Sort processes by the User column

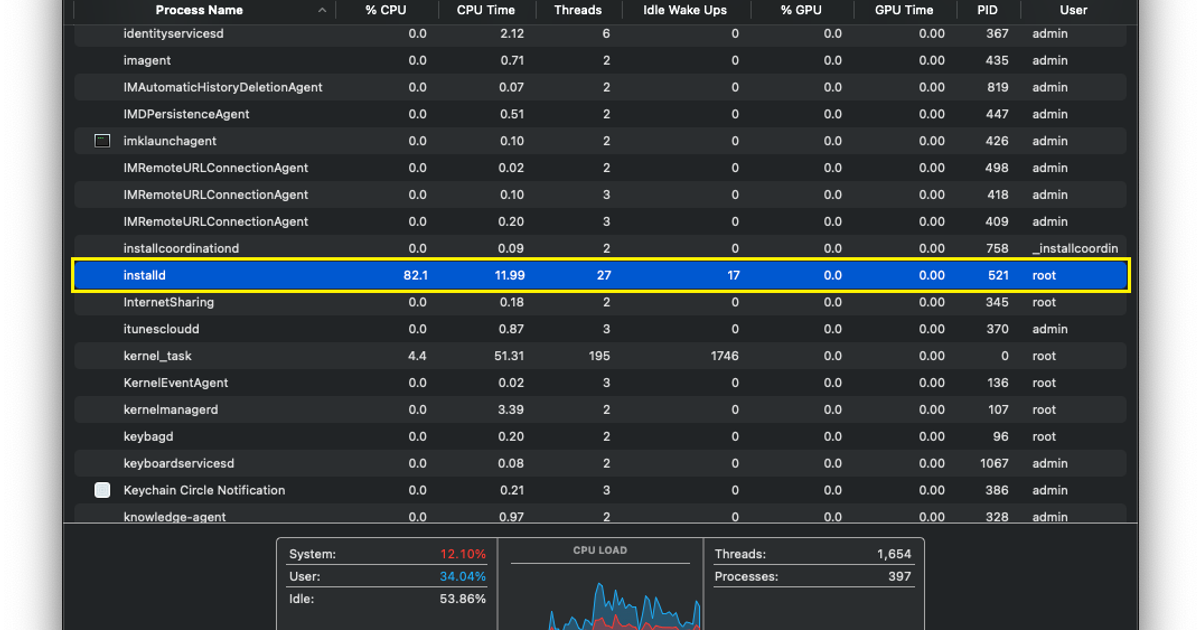click(1073, 10)
